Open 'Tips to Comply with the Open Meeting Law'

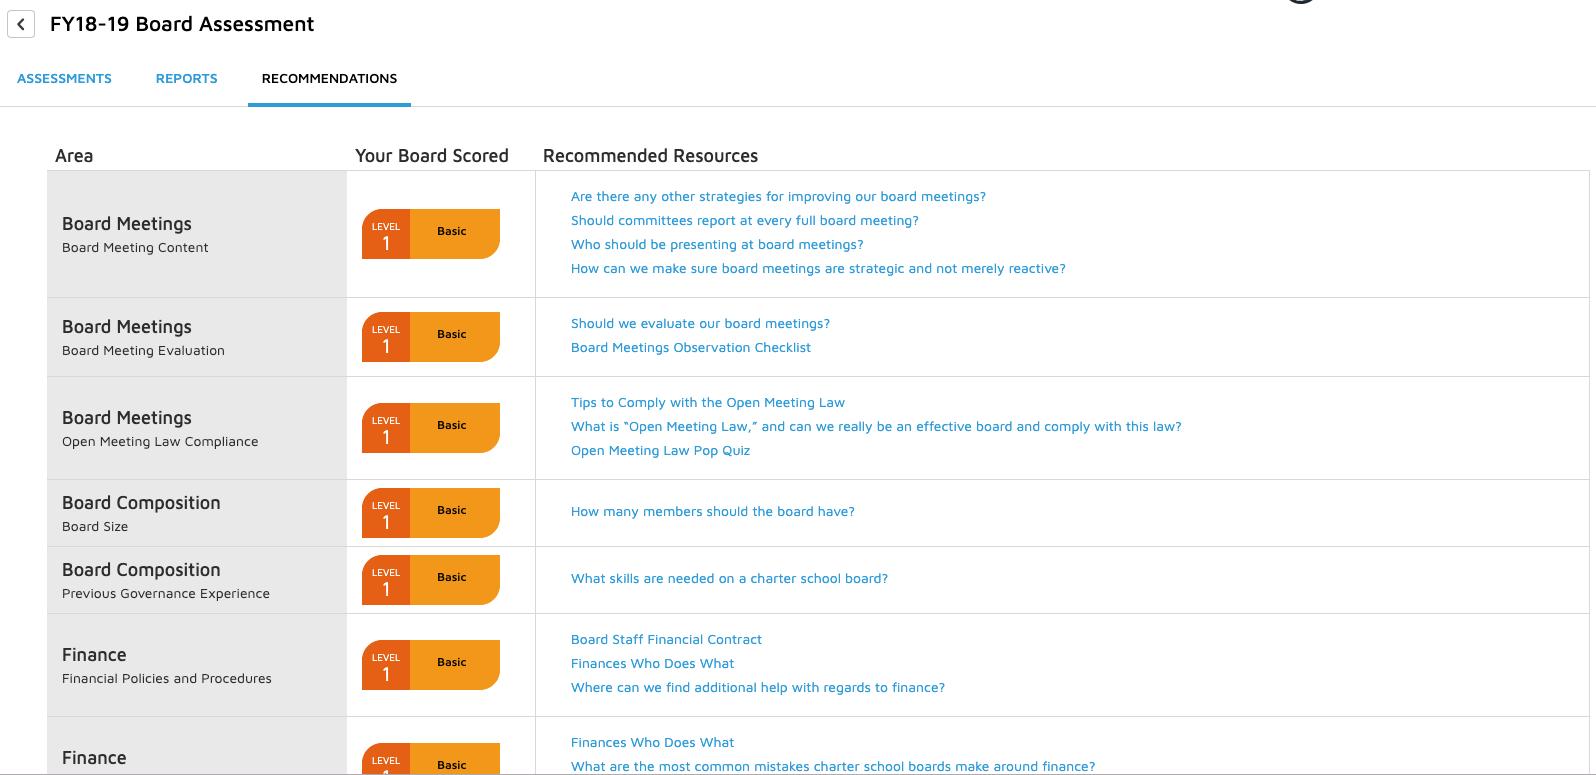point(707,402)
